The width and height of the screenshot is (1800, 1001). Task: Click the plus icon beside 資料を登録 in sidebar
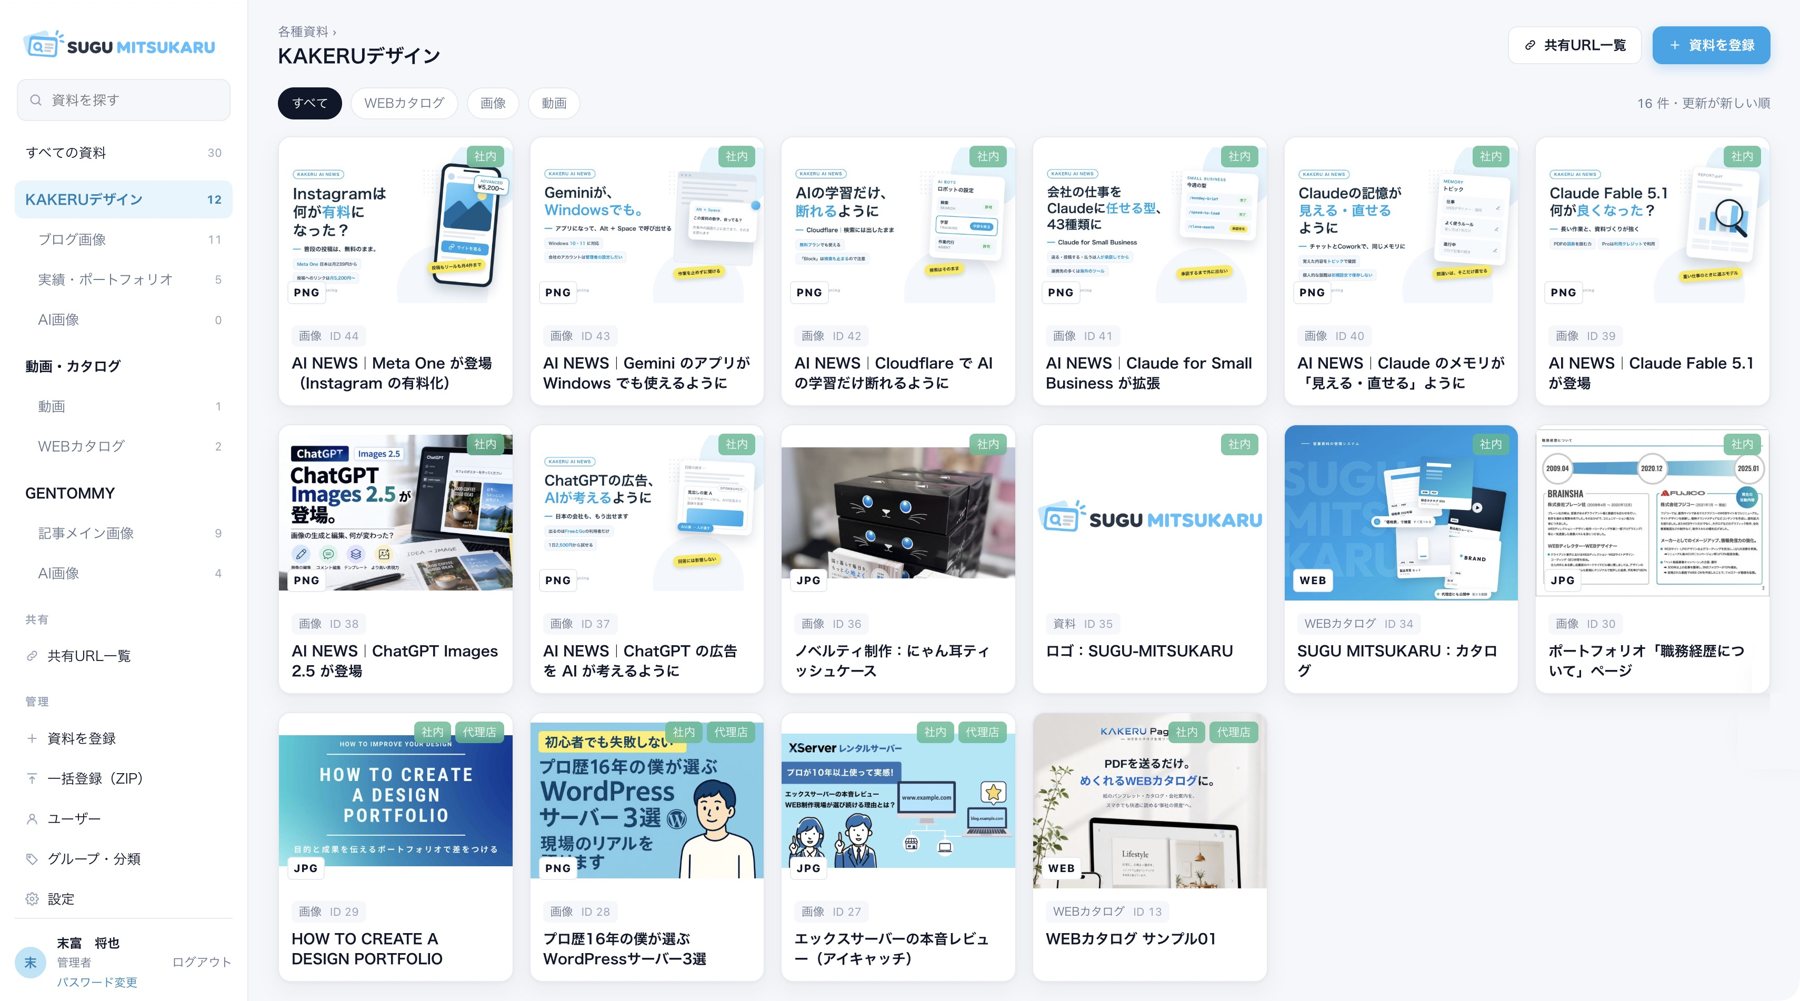32,738
